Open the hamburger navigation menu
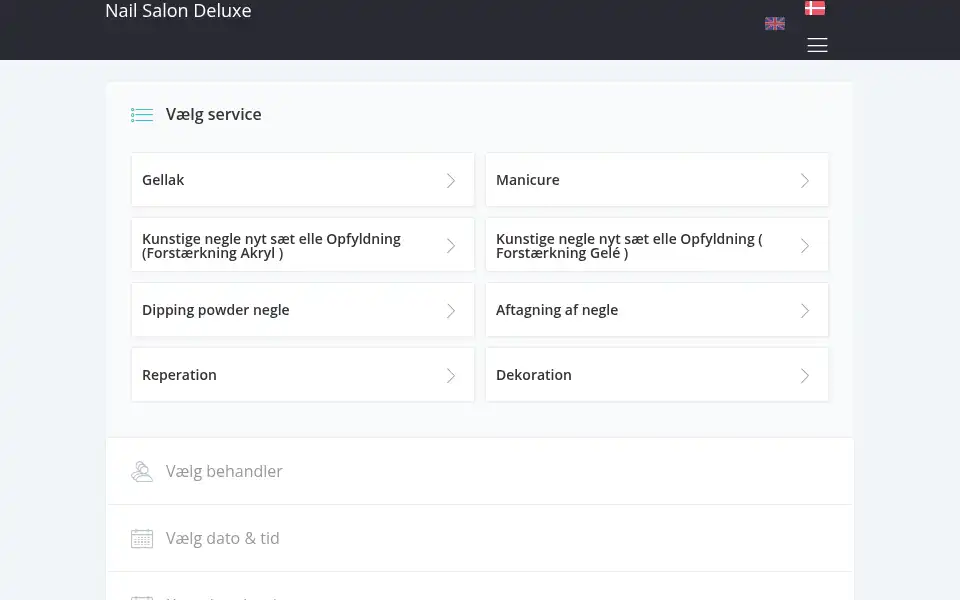The image size is (960, 600). (x=817, y=45)
